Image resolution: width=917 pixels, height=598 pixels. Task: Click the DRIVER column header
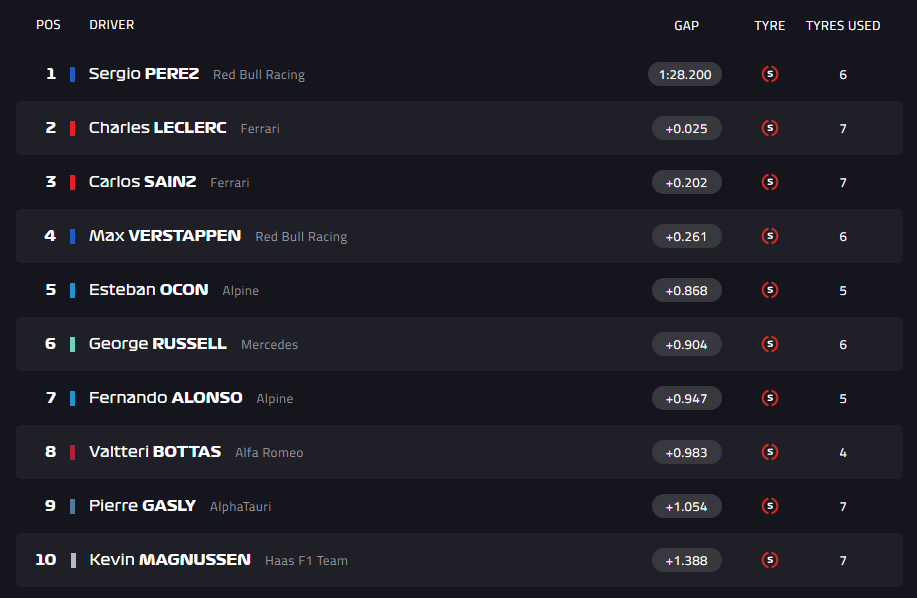point(111,25)
